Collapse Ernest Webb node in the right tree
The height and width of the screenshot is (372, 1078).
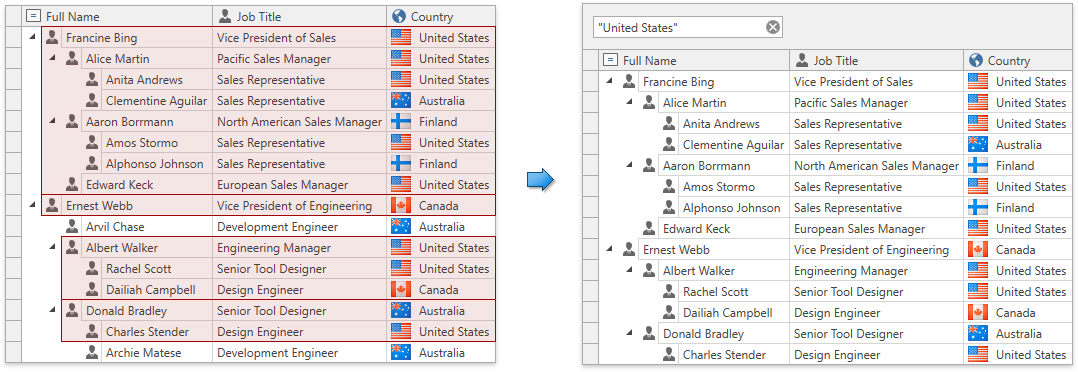609,250
